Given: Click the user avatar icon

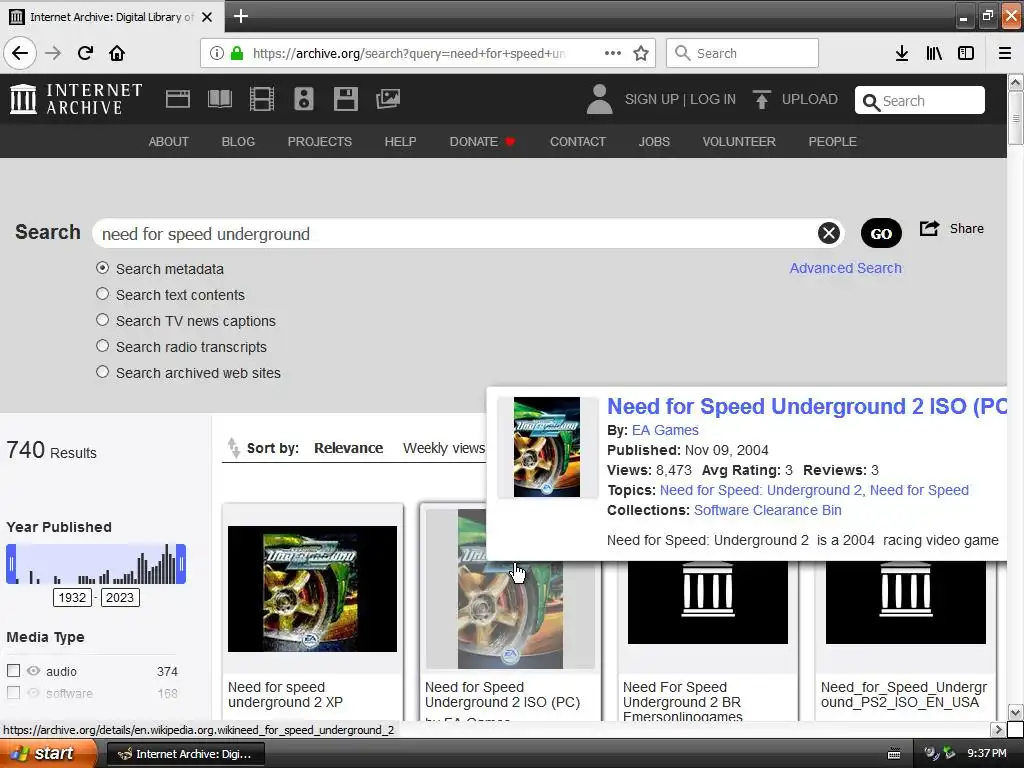Looking at the screenshot, I should [x=599, y=99].
